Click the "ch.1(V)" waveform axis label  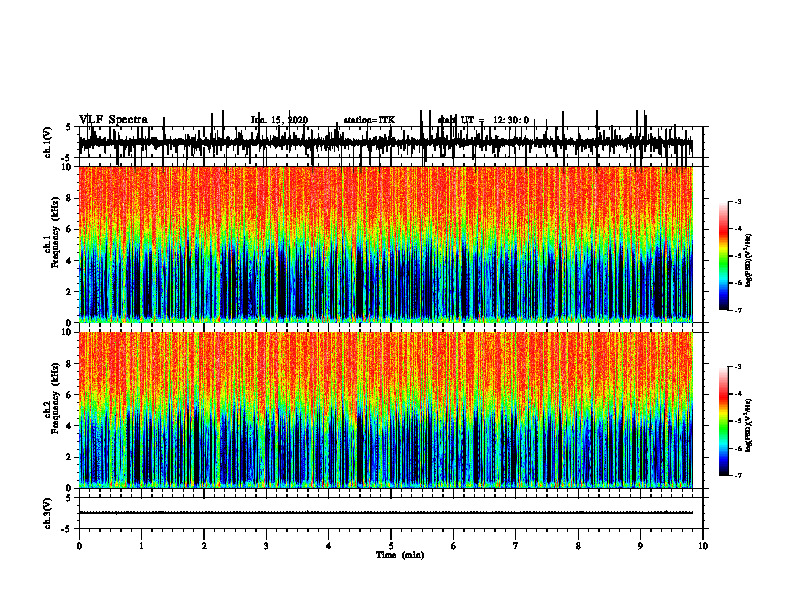click(48, 142)
